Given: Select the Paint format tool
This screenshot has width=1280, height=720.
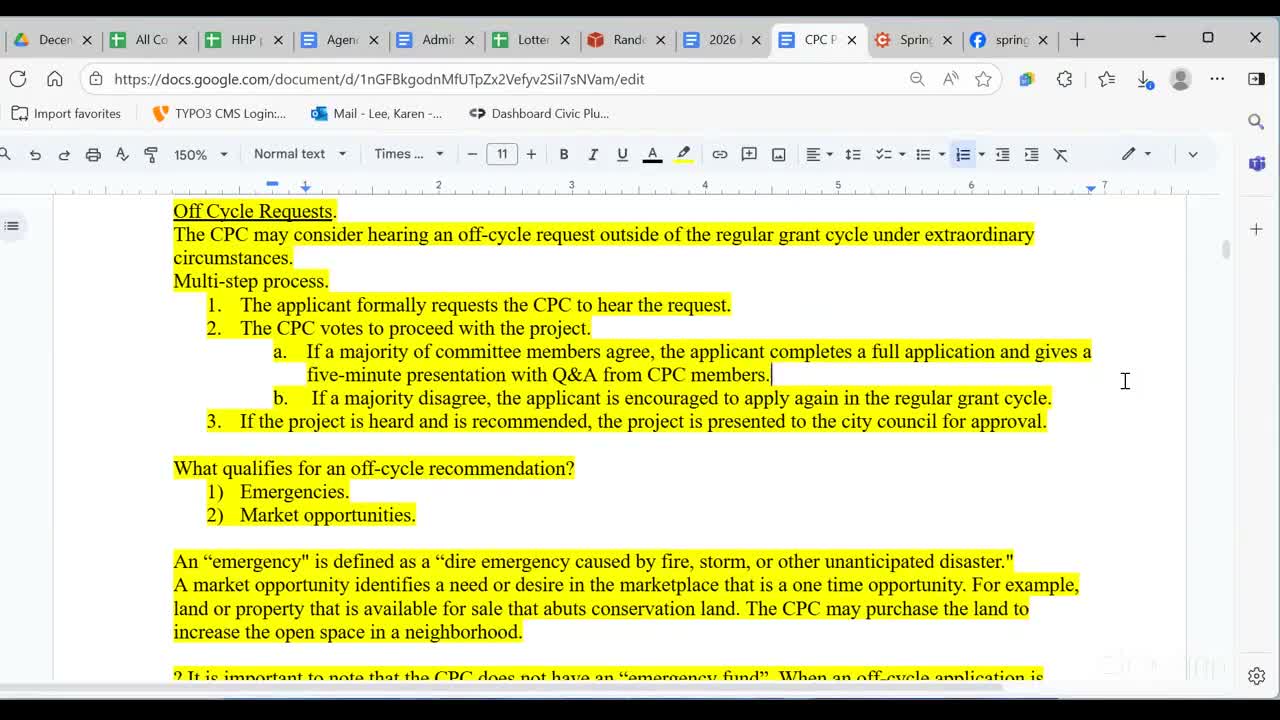Looking at the screenshot, I should click(x=150, y=154).
